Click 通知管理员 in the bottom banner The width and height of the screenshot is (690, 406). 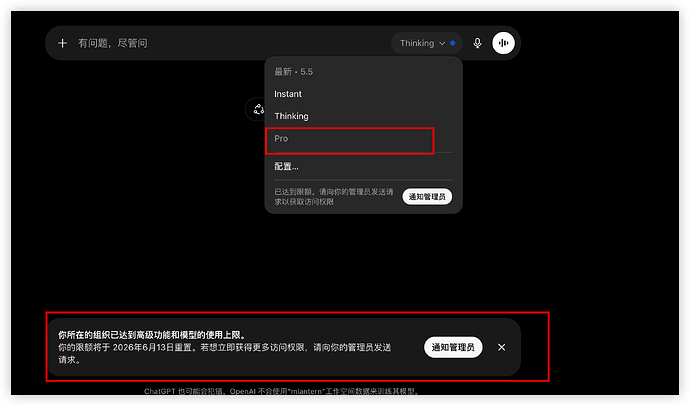453,347
